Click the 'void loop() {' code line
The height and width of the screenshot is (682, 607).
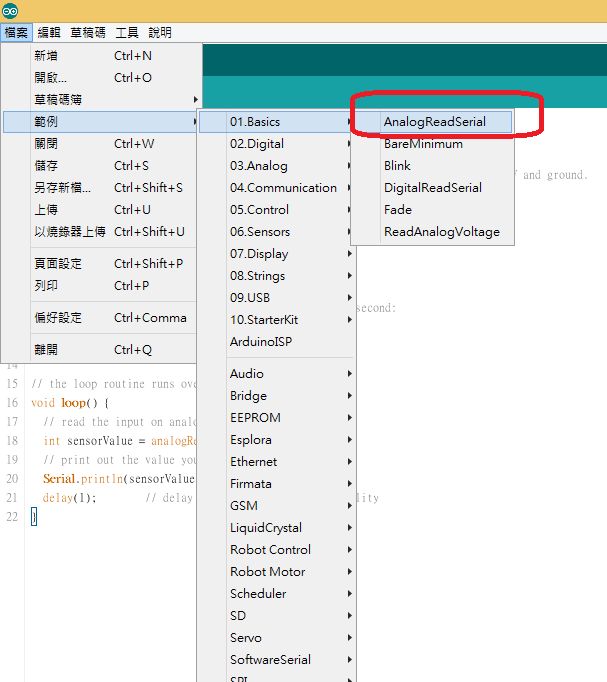(x=70, y=403)
